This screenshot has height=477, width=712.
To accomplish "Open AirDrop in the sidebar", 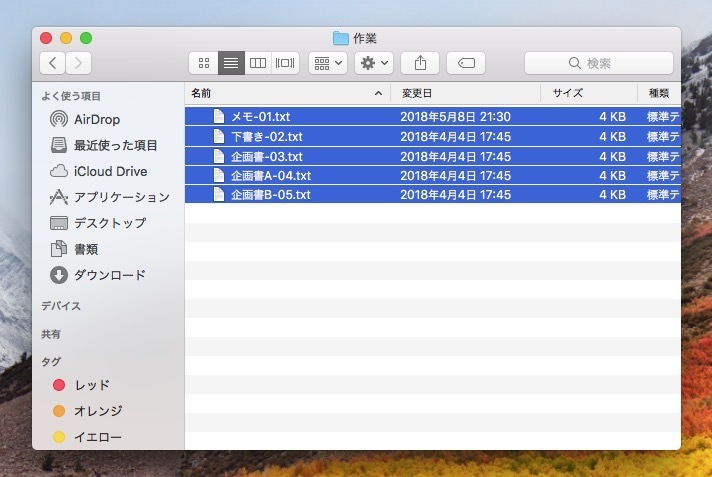I will click(98, 119).
